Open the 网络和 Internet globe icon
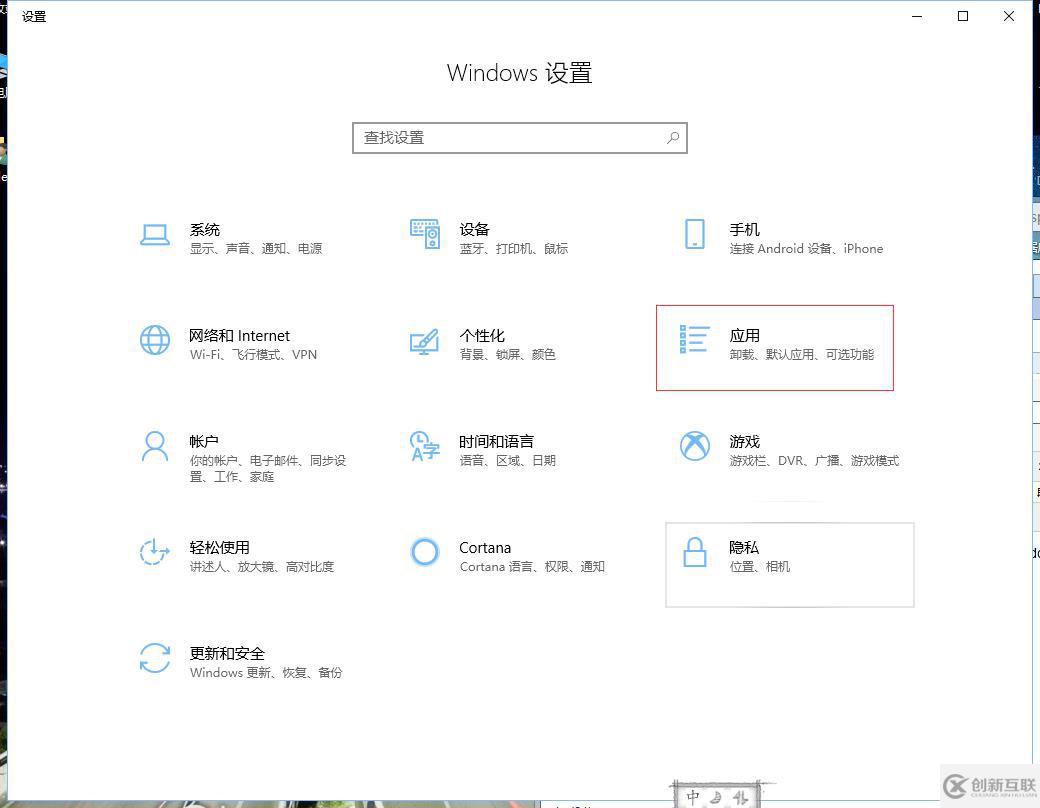This screenshot has width=1040, height=808. click(155, 340)
